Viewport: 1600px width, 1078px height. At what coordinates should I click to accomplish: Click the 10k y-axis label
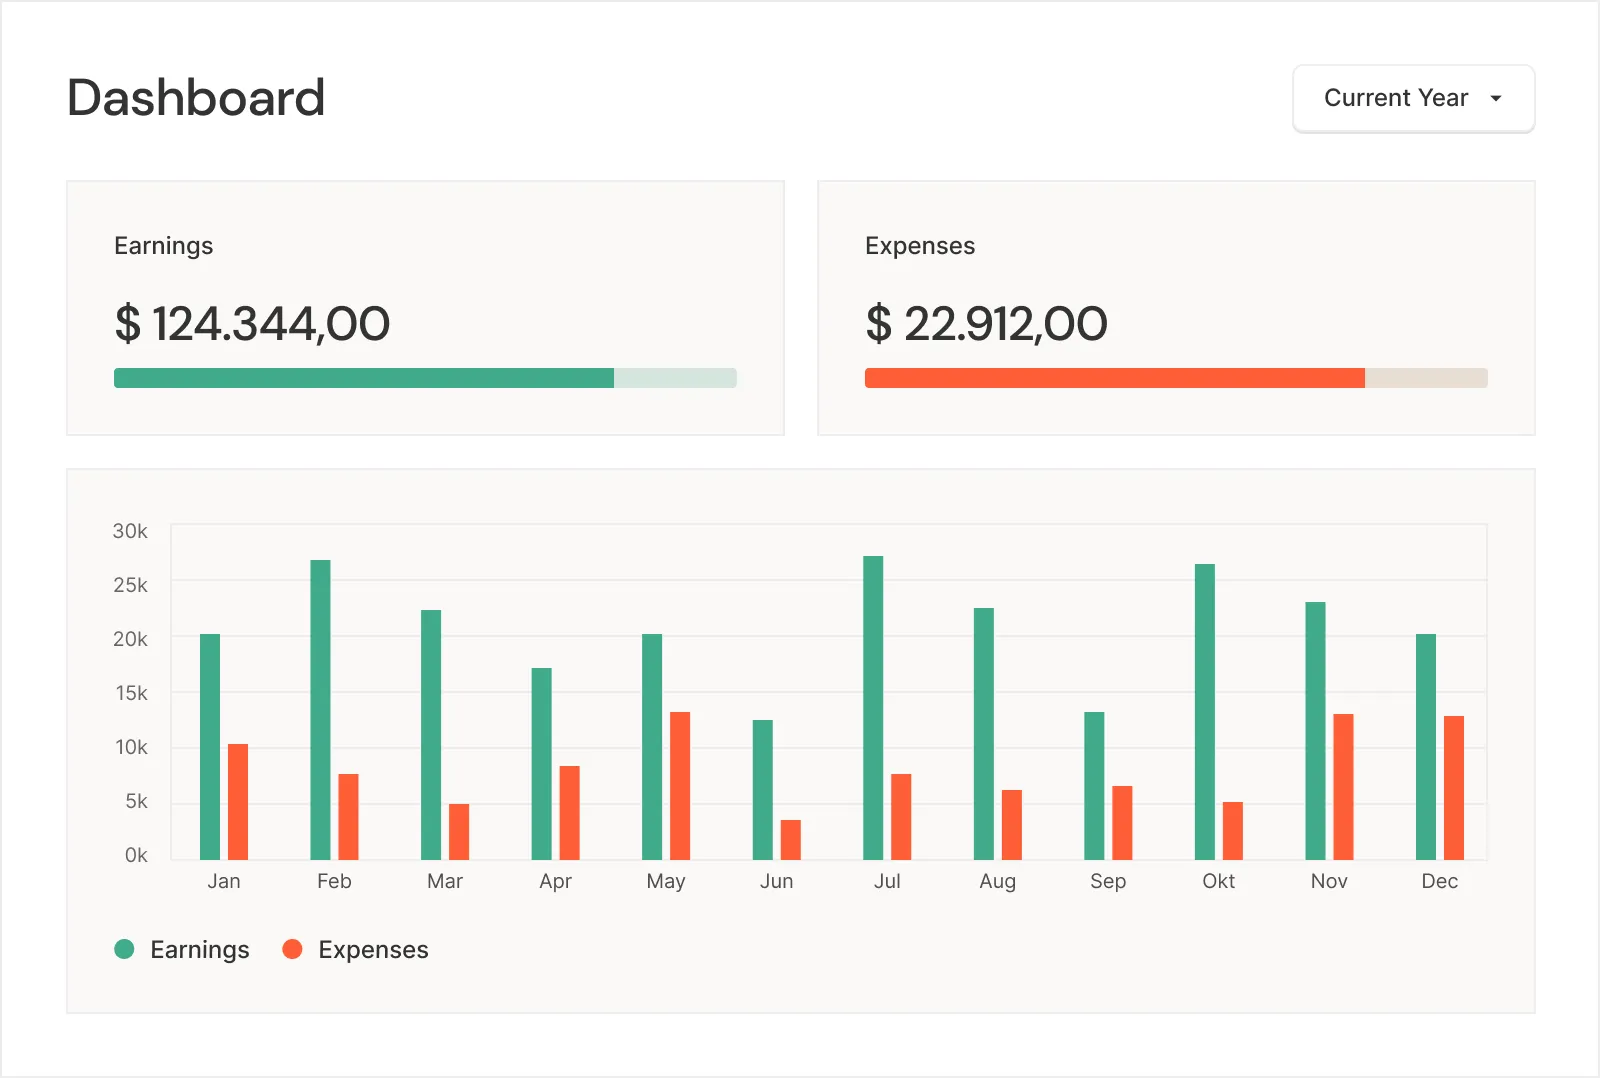pyautogui.click(x=131, y=747)
